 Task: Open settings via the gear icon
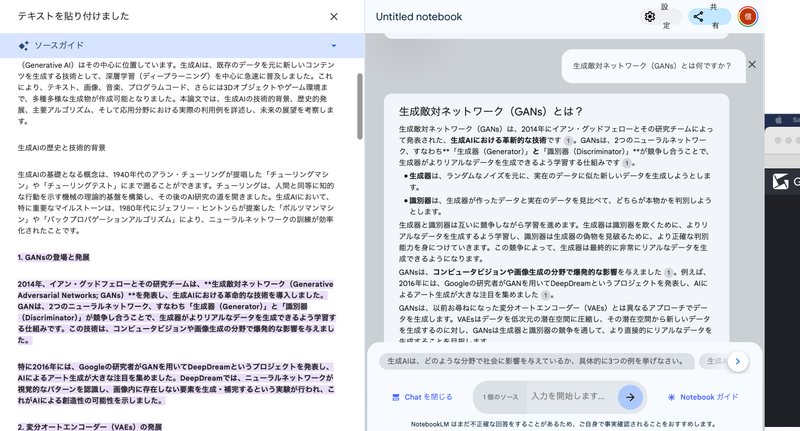pyautogui.click(x=650, y=16)
